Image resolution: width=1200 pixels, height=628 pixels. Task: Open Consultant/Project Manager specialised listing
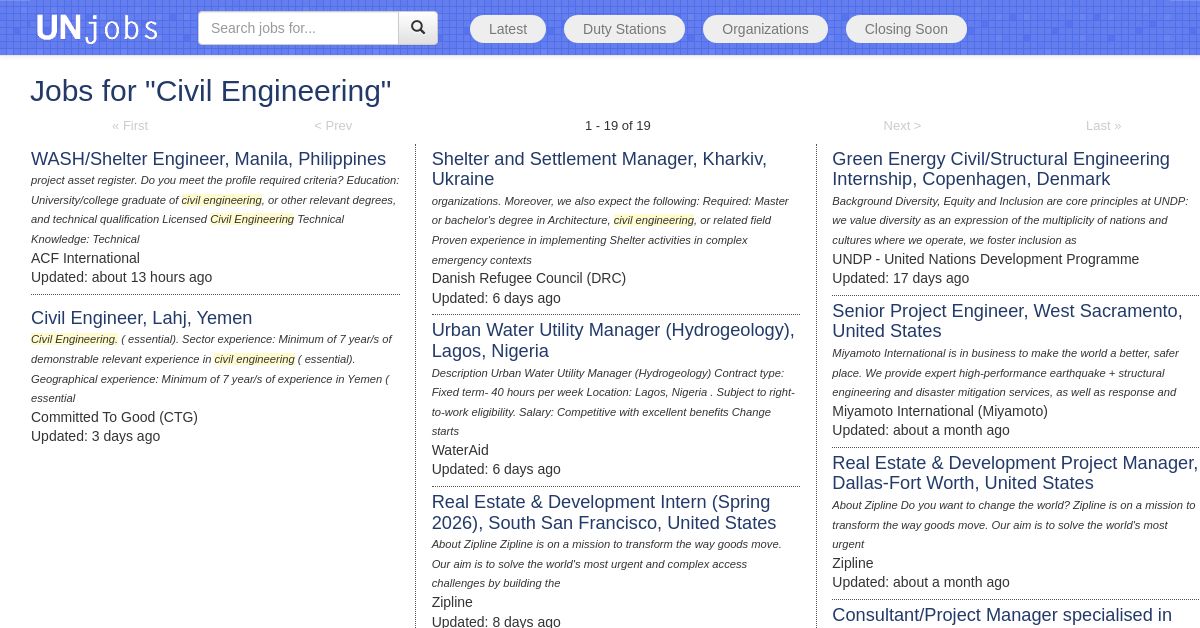click(1001, 615)
